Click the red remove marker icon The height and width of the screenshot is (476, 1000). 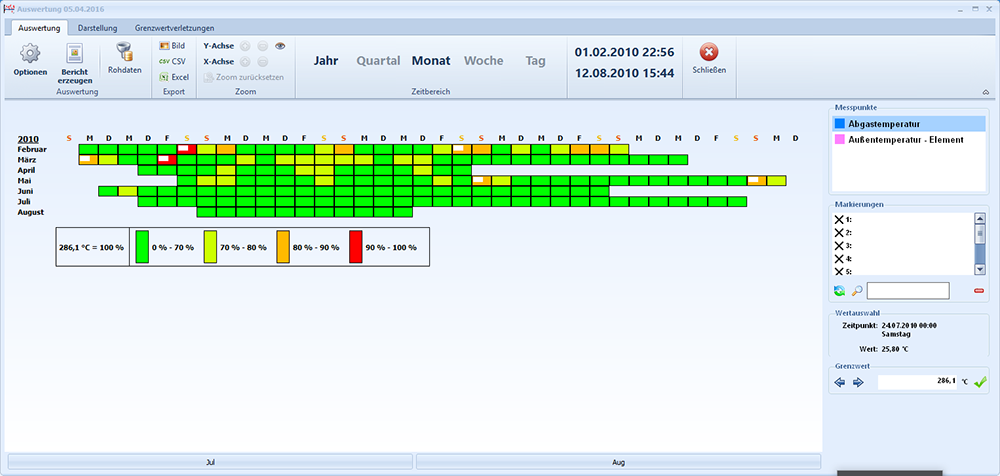click(x=979, y=291)
